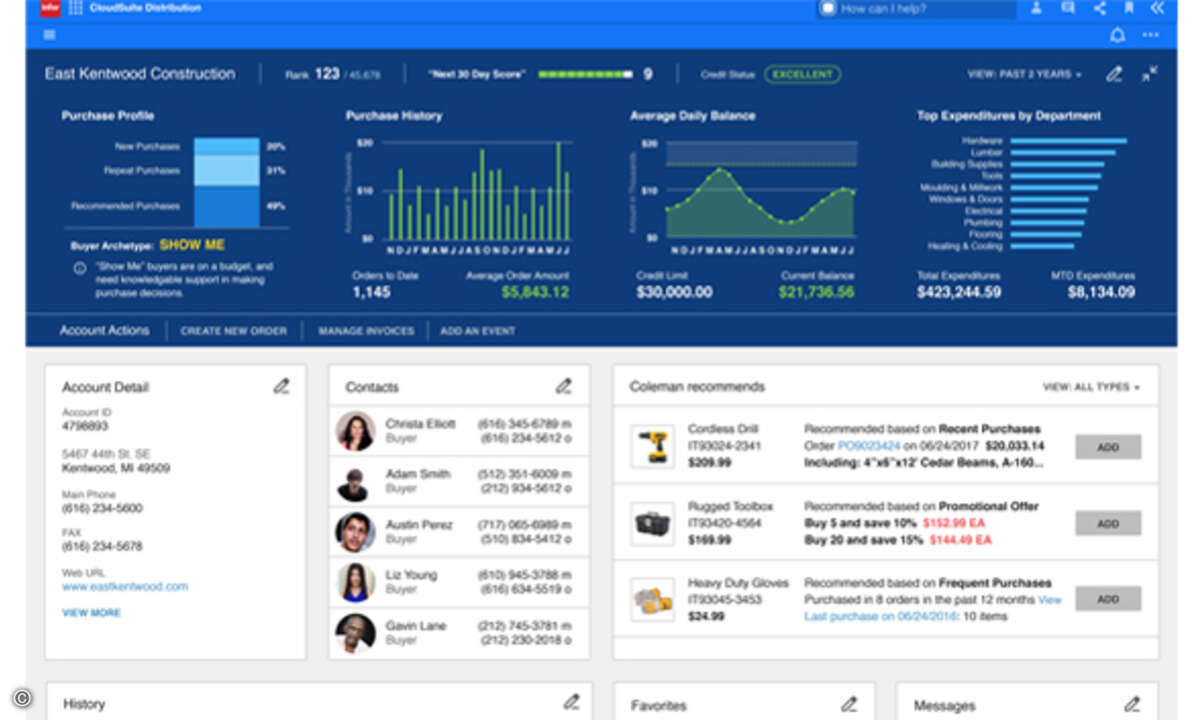This screenshot has height=720, width=1200.
Task: Edit the Contacts card
Action: pyautogui.click(x=564, y=386)
